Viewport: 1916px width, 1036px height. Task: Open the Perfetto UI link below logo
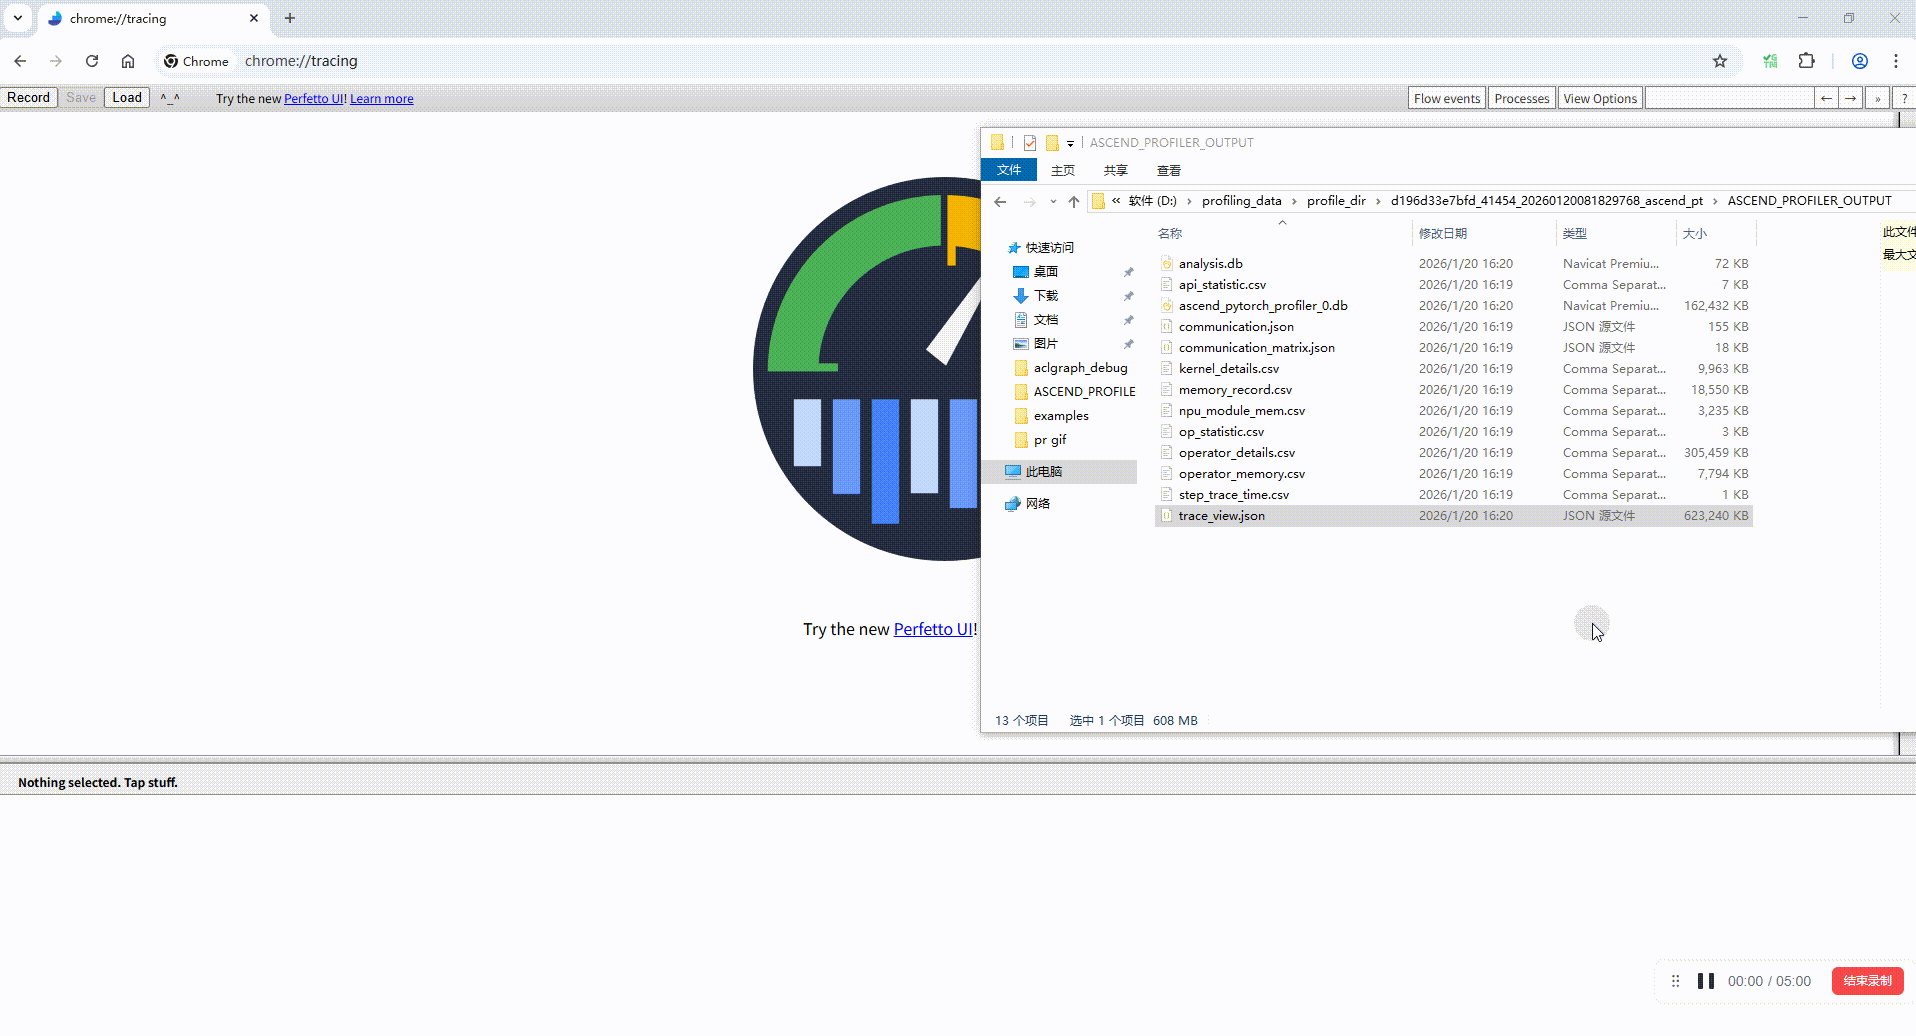click(x=933, y=629)
